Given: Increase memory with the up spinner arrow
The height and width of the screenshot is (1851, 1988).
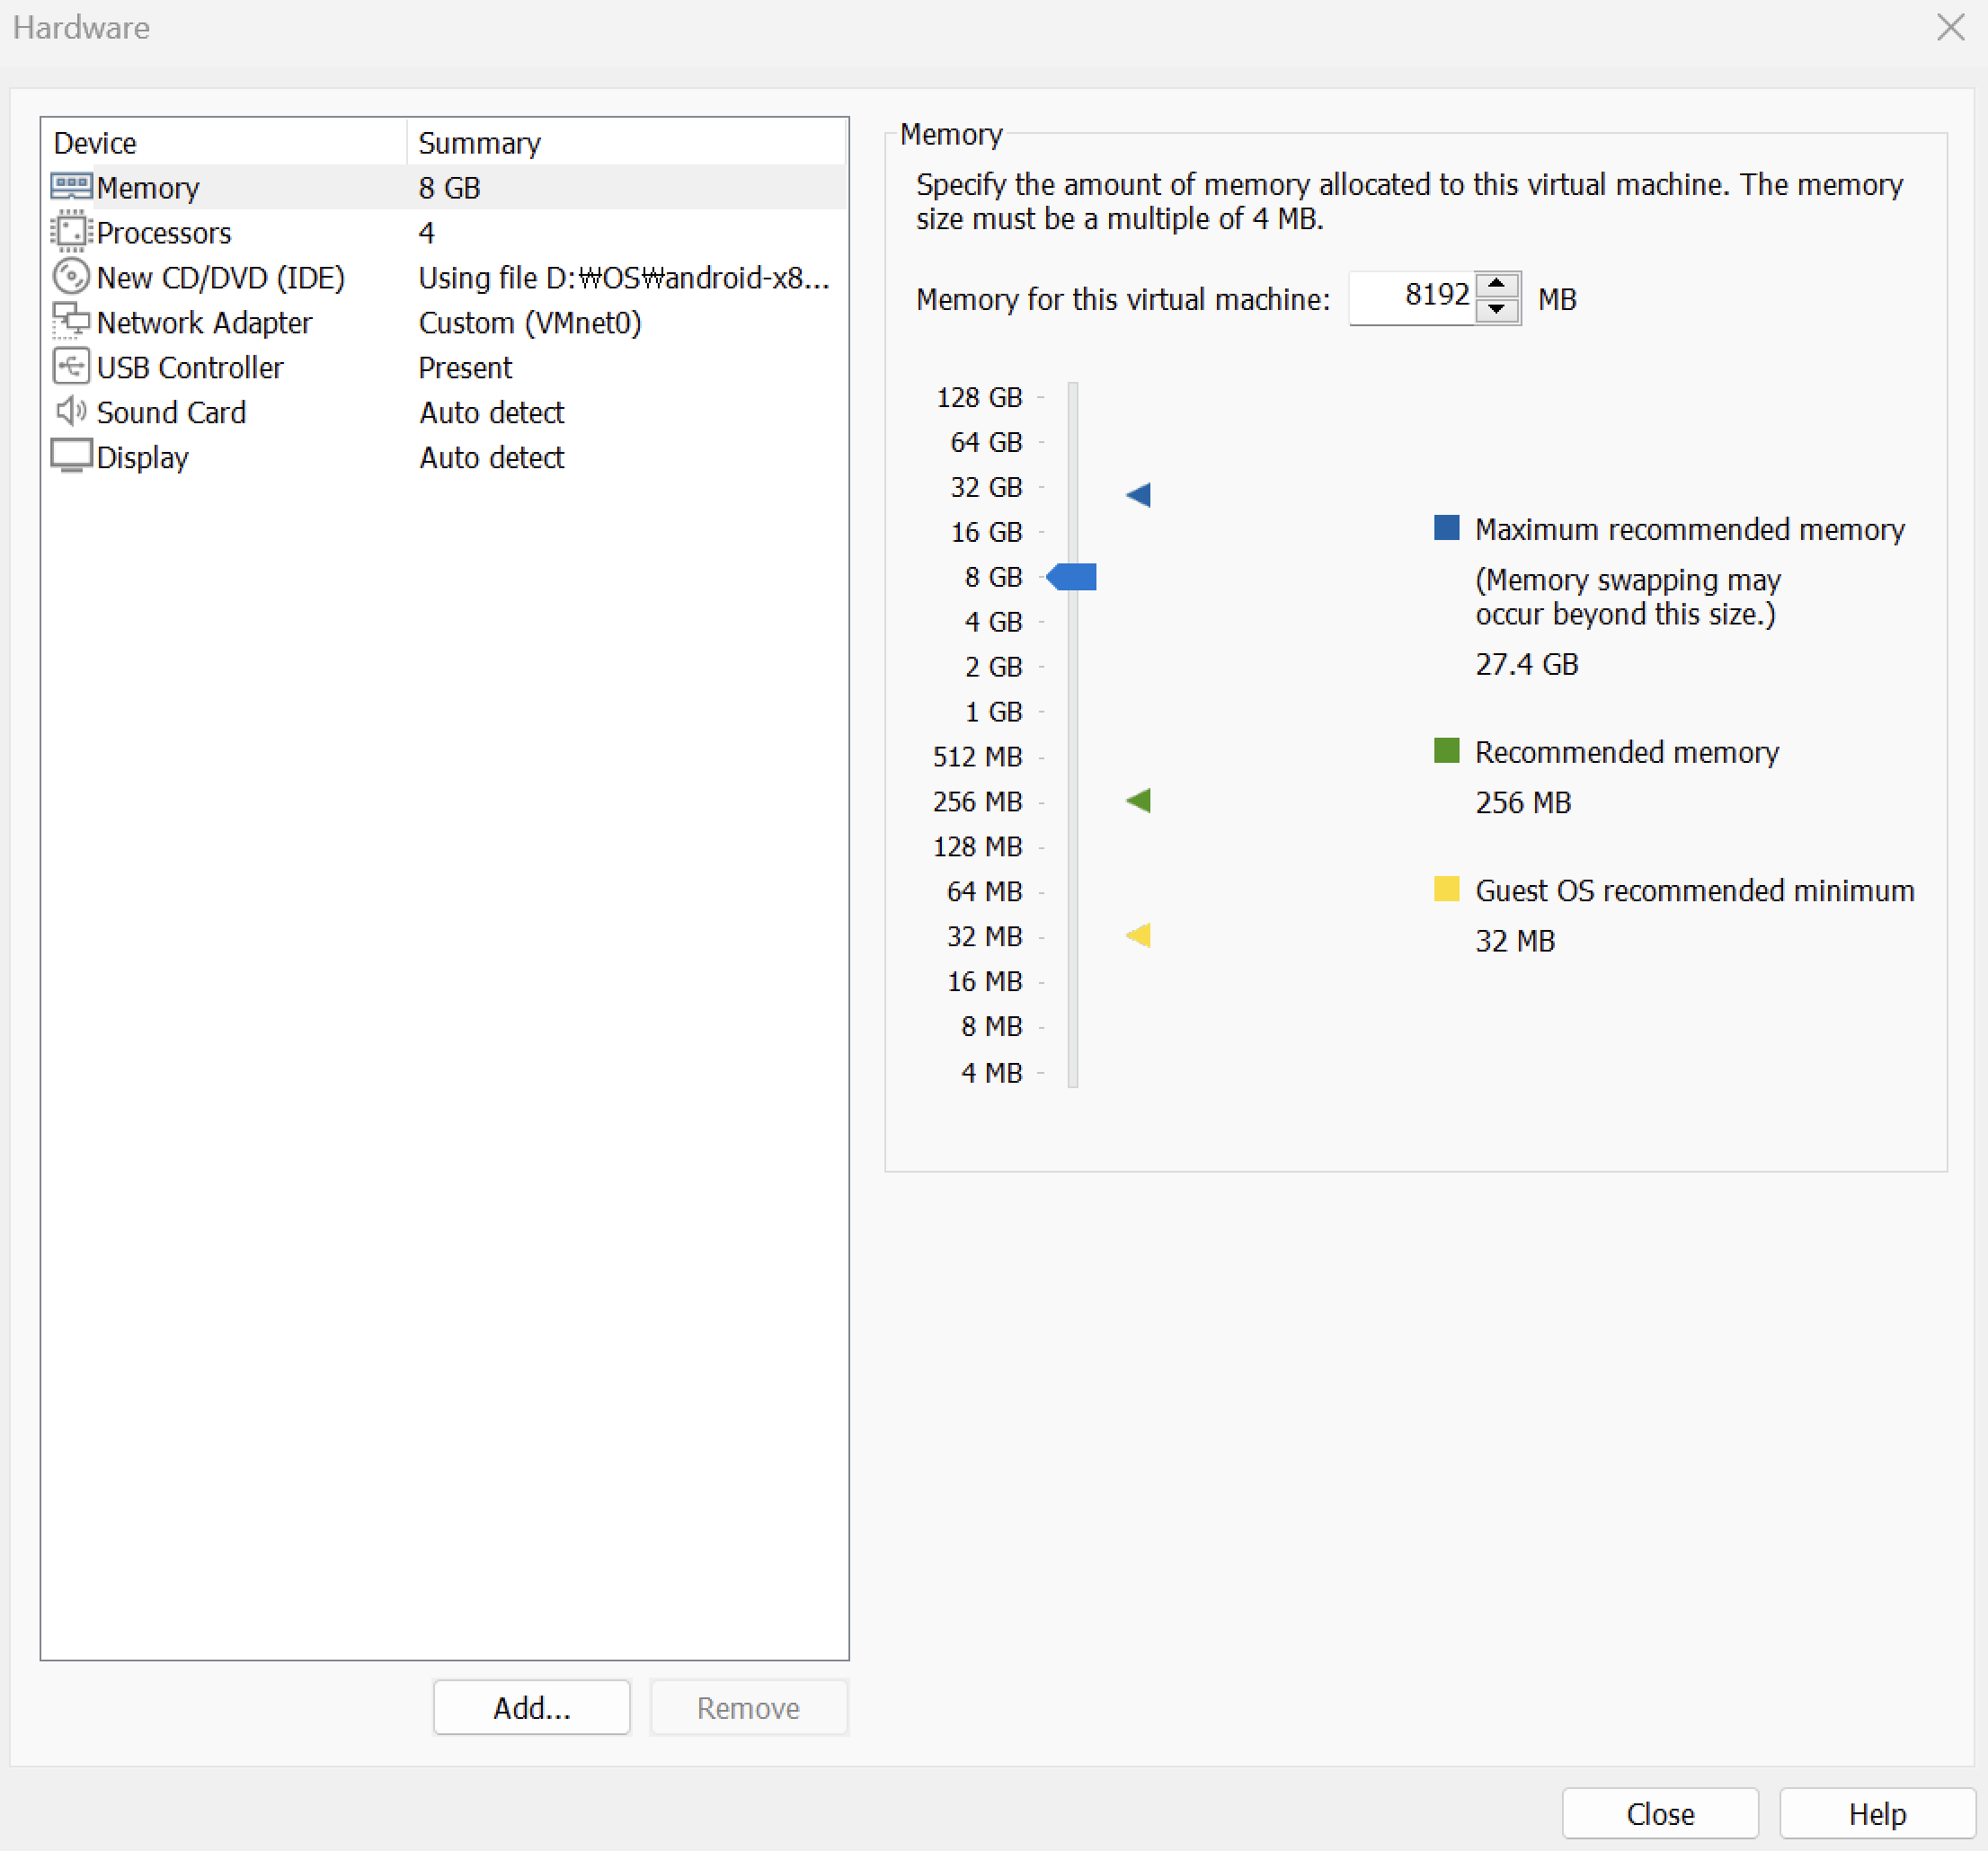Looking at the screenshot, I should pyautogui.click(x=1496, y=285).
